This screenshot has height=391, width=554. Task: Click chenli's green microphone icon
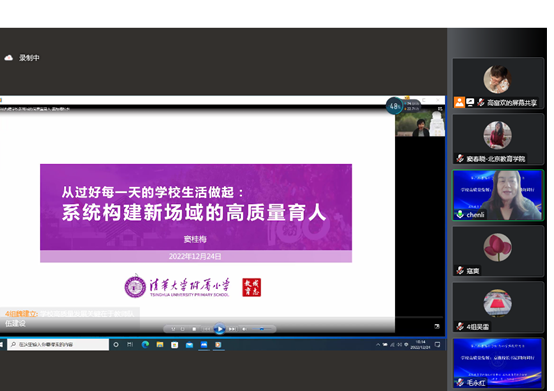coord(460,214)
